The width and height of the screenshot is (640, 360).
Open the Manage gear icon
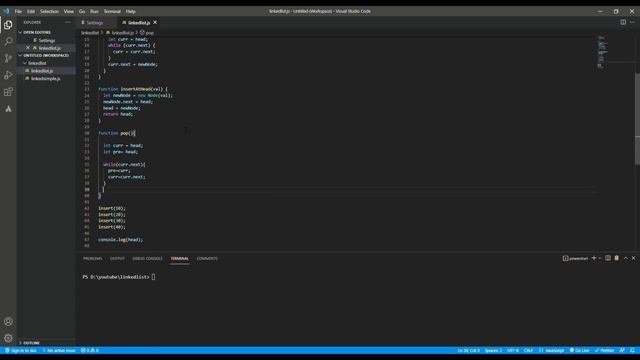pyautogui.click(x=8, y=338)
